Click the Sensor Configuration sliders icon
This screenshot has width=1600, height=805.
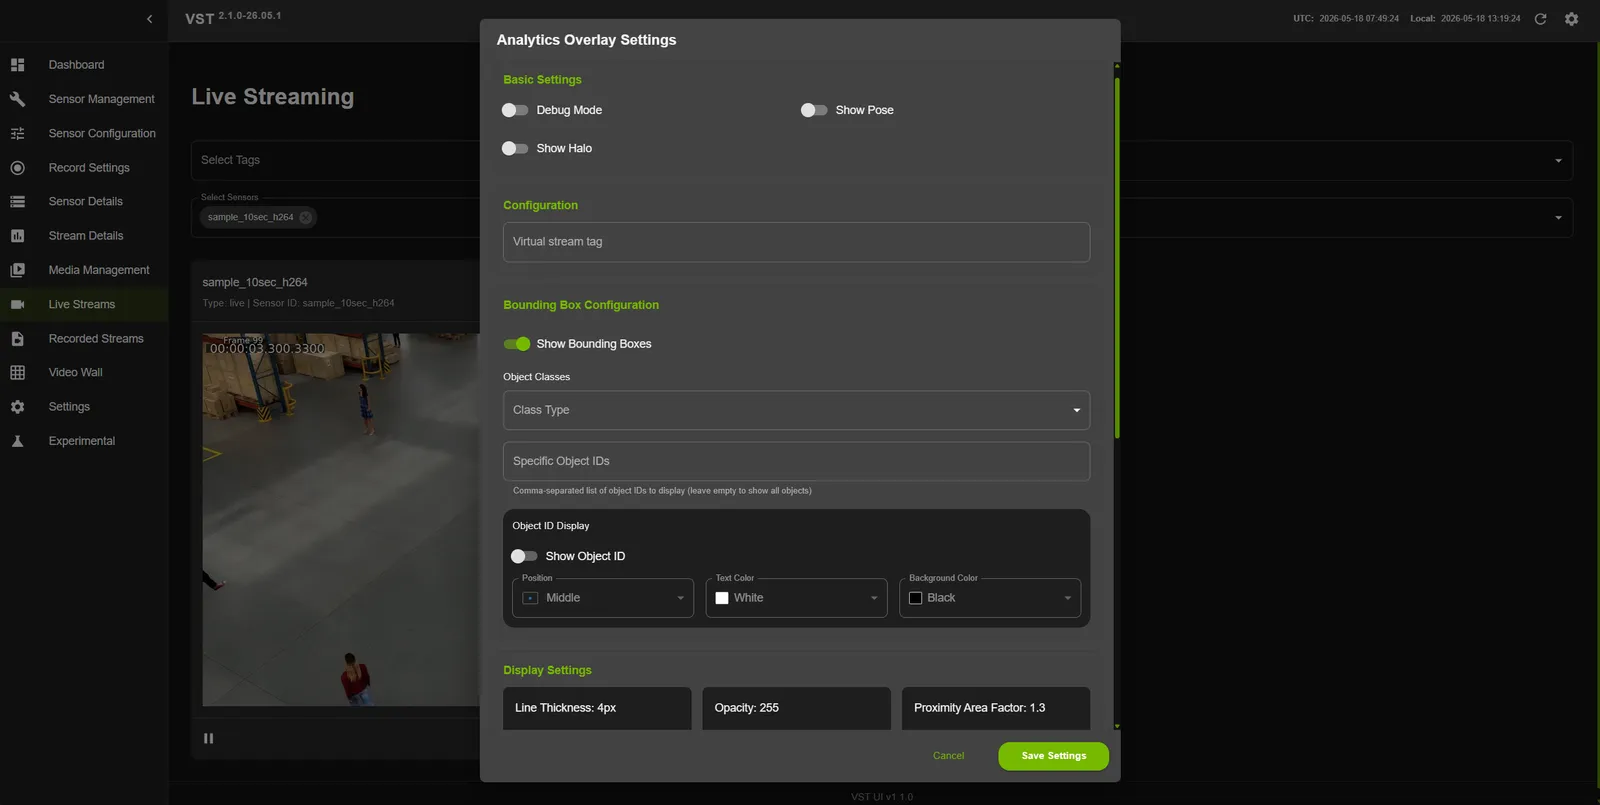[x=17, y=133]
